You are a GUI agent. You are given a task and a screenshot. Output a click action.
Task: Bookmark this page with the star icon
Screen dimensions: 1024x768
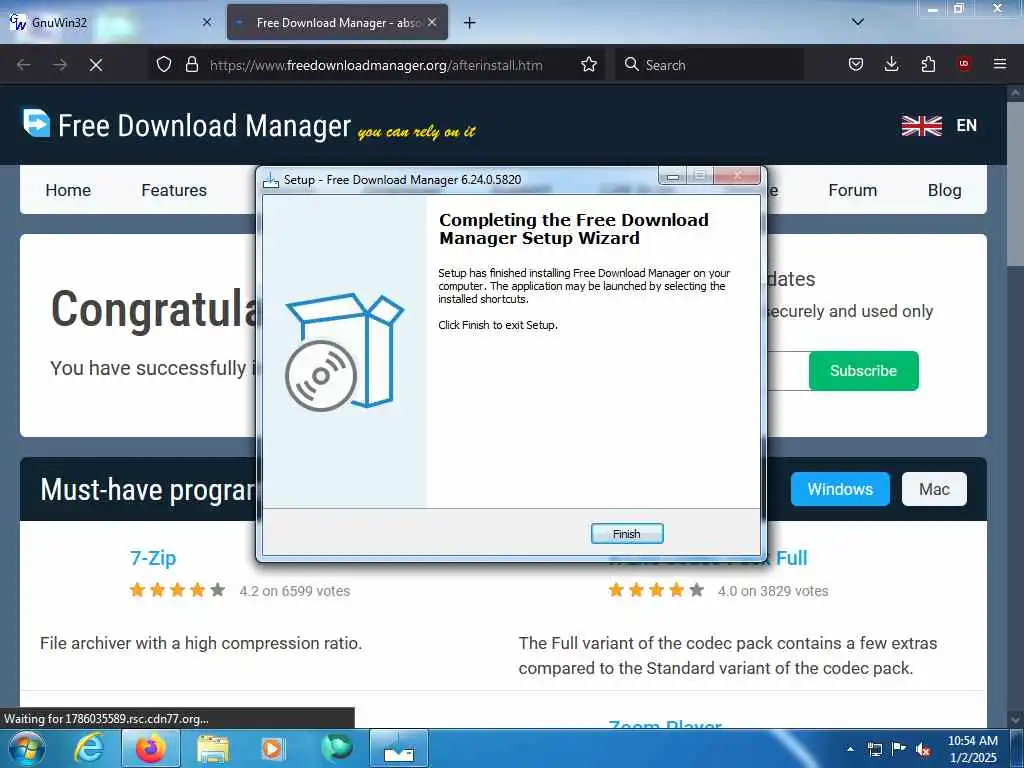click(x=588, y=65)
